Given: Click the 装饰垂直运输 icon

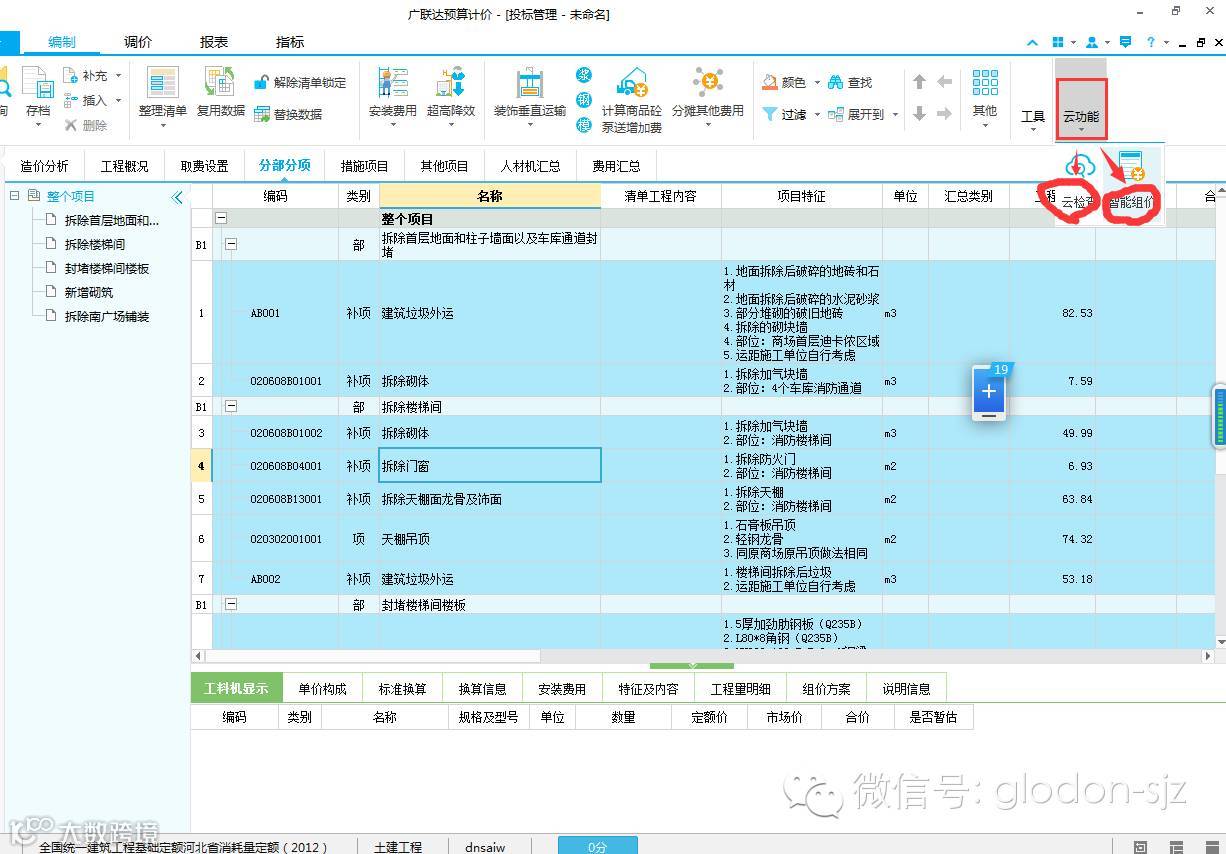Looking at the screenshot, I should (x=529, y=83).
